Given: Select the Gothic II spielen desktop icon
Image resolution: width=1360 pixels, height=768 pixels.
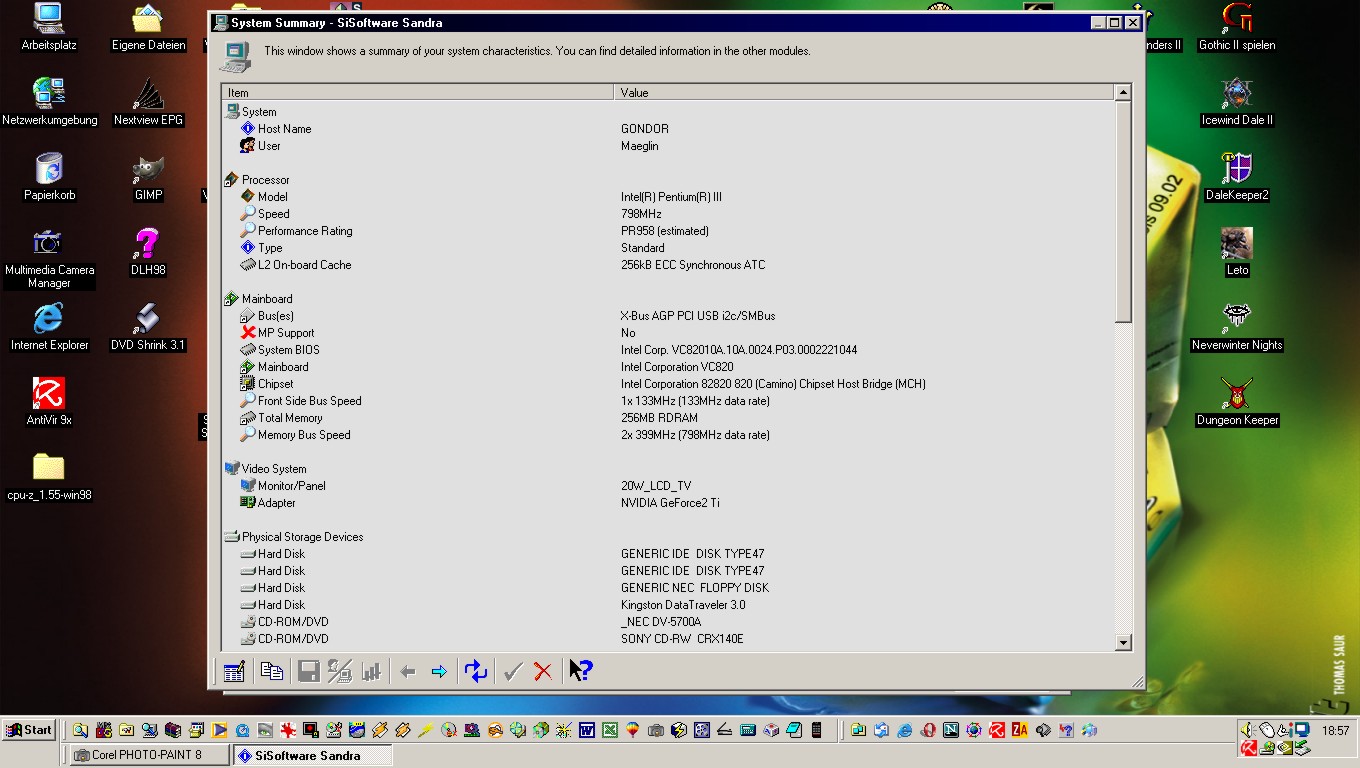Looking at the screenshot, I should (1237, 27).
